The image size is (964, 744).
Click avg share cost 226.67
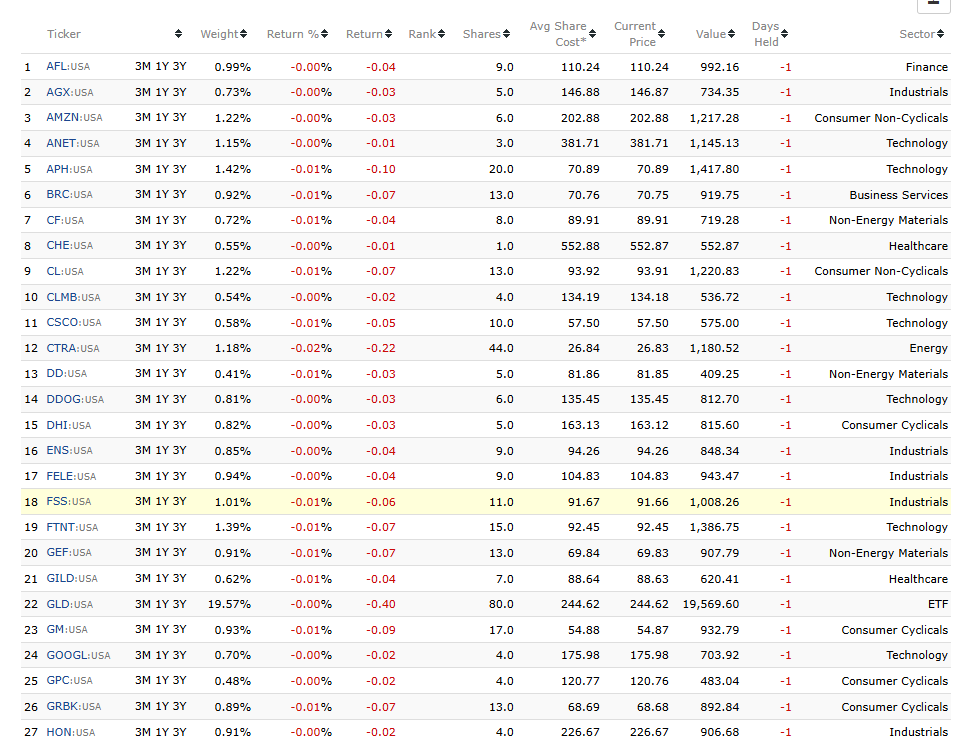pos(580,732)
